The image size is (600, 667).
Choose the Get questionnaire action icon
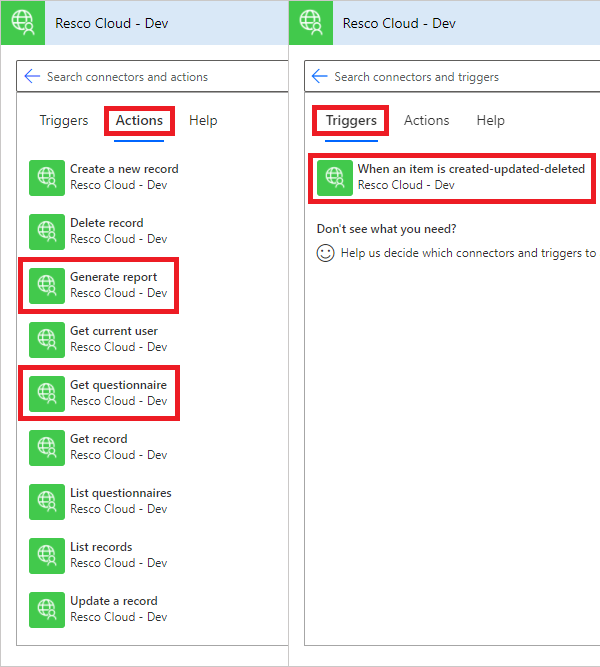pyautogui.click(x=46, y=393)
